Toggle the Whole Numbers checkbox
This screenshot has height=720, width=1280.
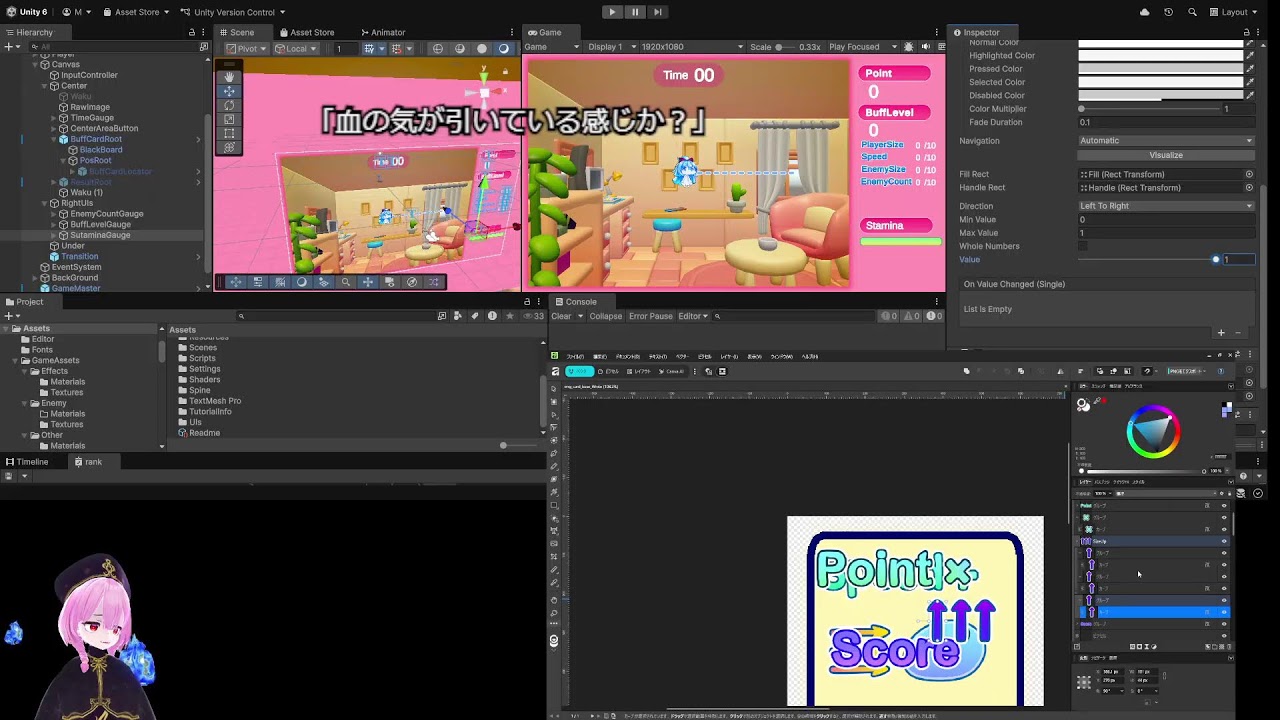(x=1082, y=246)
